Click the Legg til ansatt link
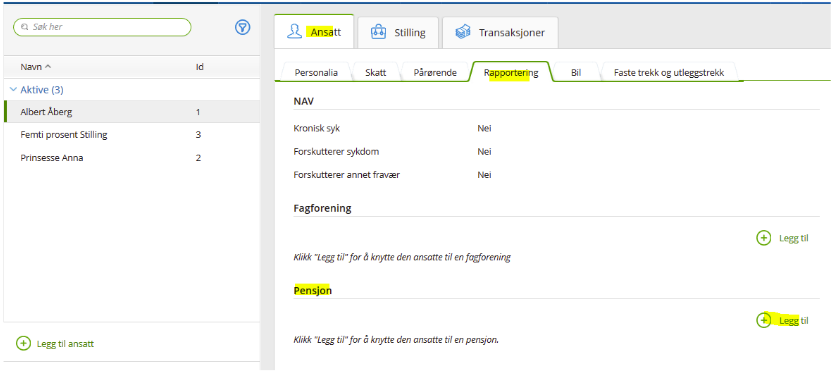834x373 pixels. (x=65, y=344)
